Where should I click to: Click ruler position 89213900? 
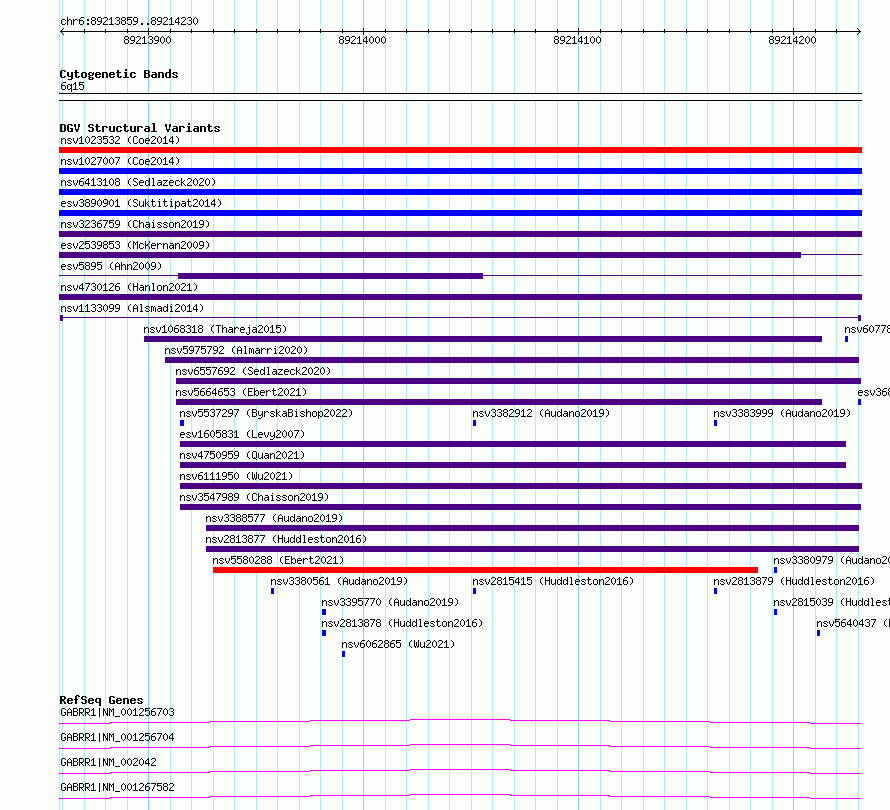coord(147,40)
